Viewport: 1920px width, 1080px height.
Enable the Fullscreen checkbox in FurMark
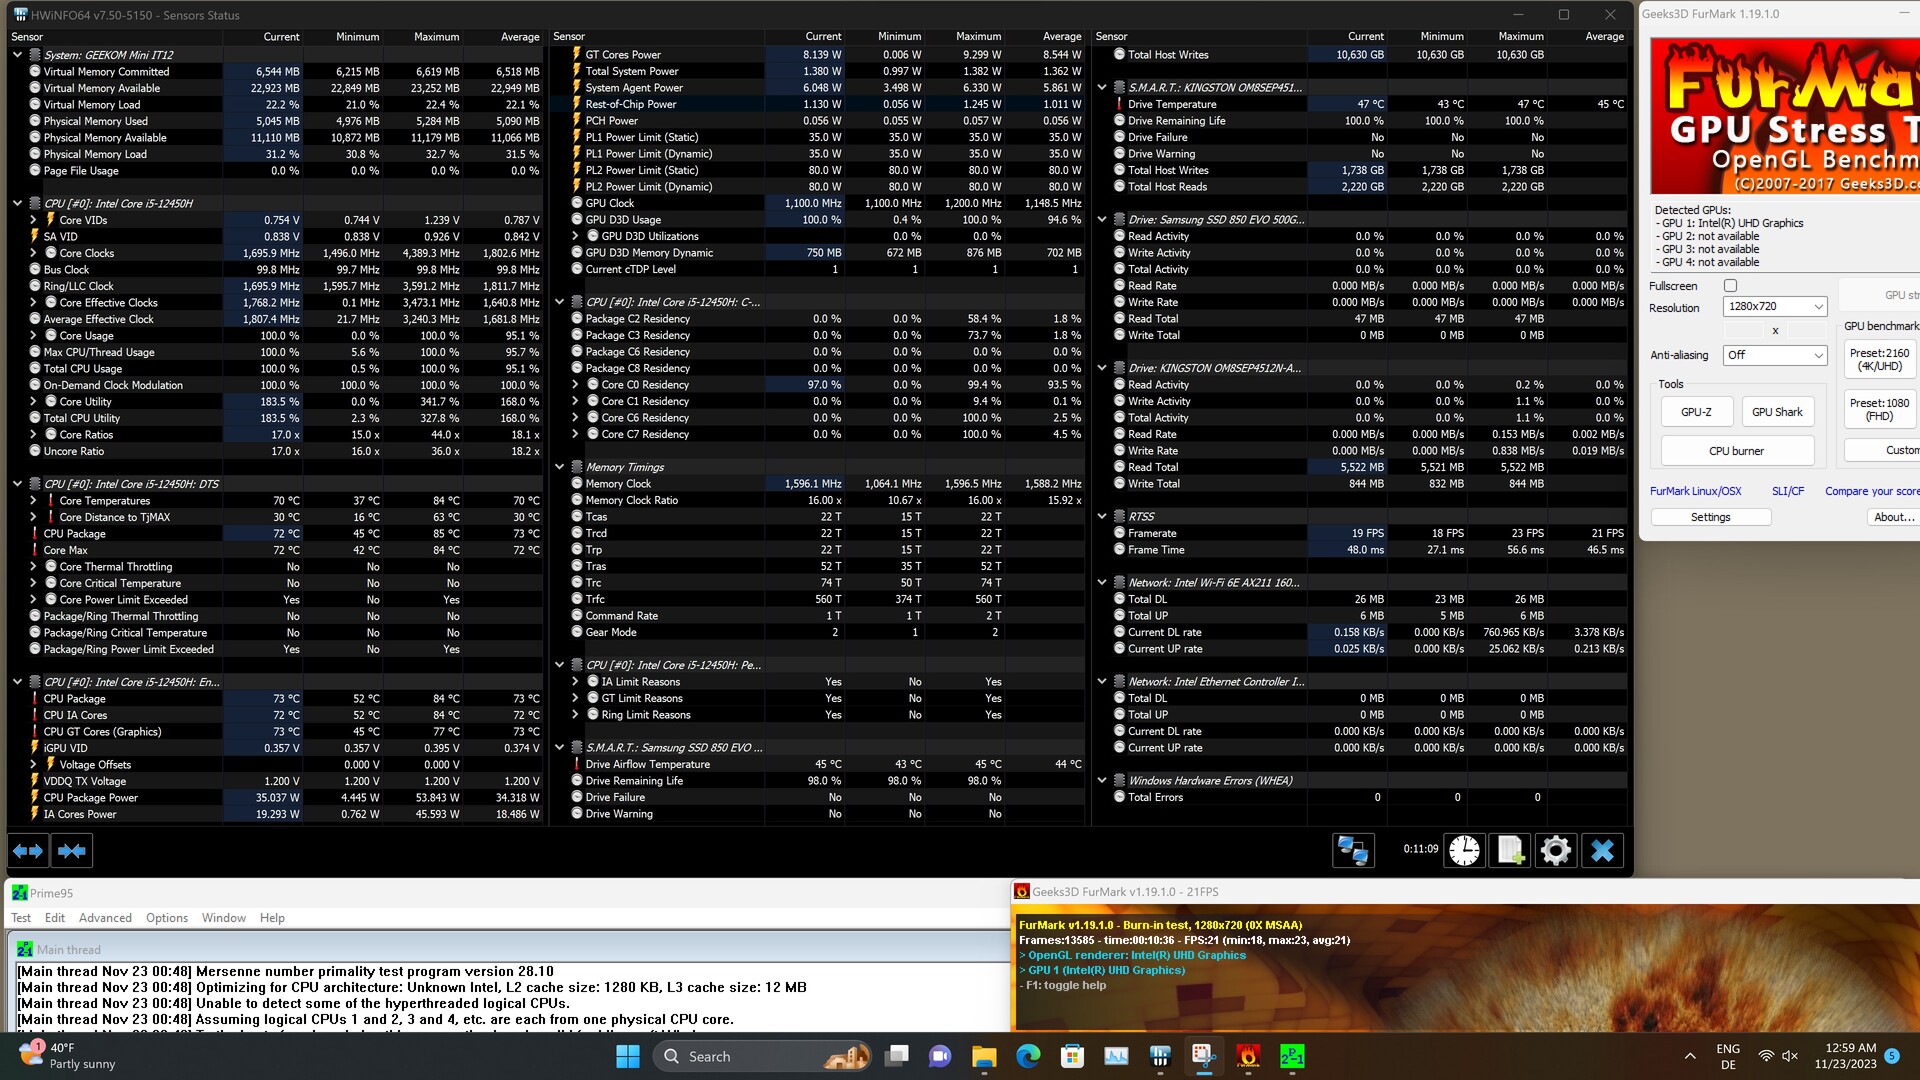pos(1731,286)
